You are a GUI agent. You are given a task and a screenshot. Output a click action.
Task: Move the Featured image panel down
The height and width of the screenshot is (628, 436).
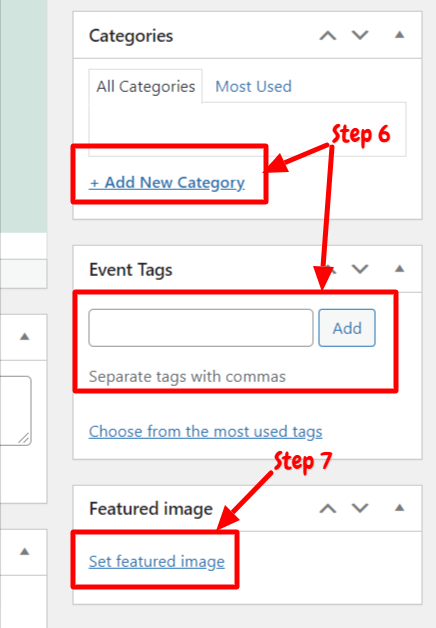tap(360, 508)
